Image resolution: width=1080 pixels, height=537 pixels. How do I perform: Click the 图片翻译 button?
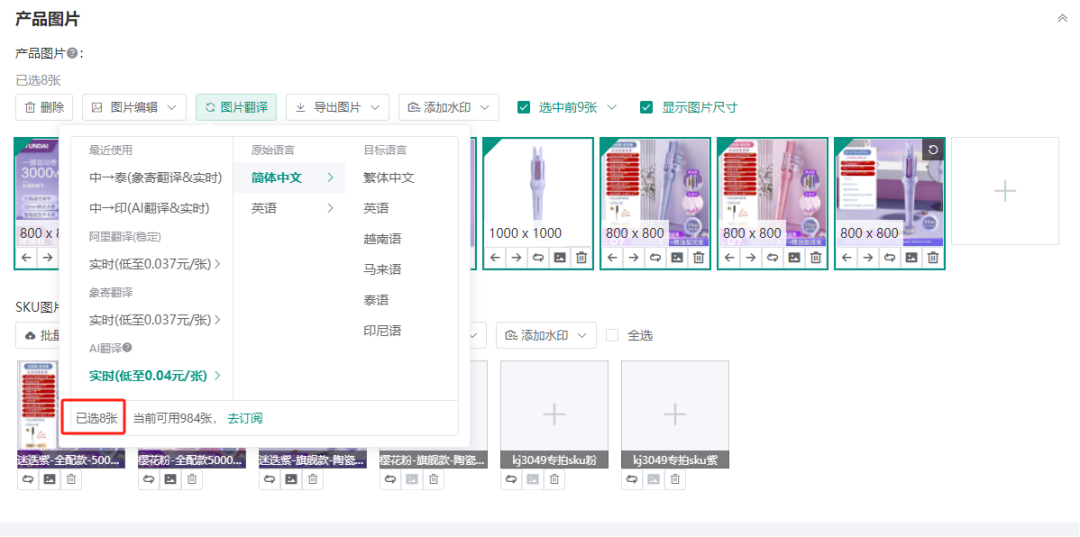coord(236,107)
